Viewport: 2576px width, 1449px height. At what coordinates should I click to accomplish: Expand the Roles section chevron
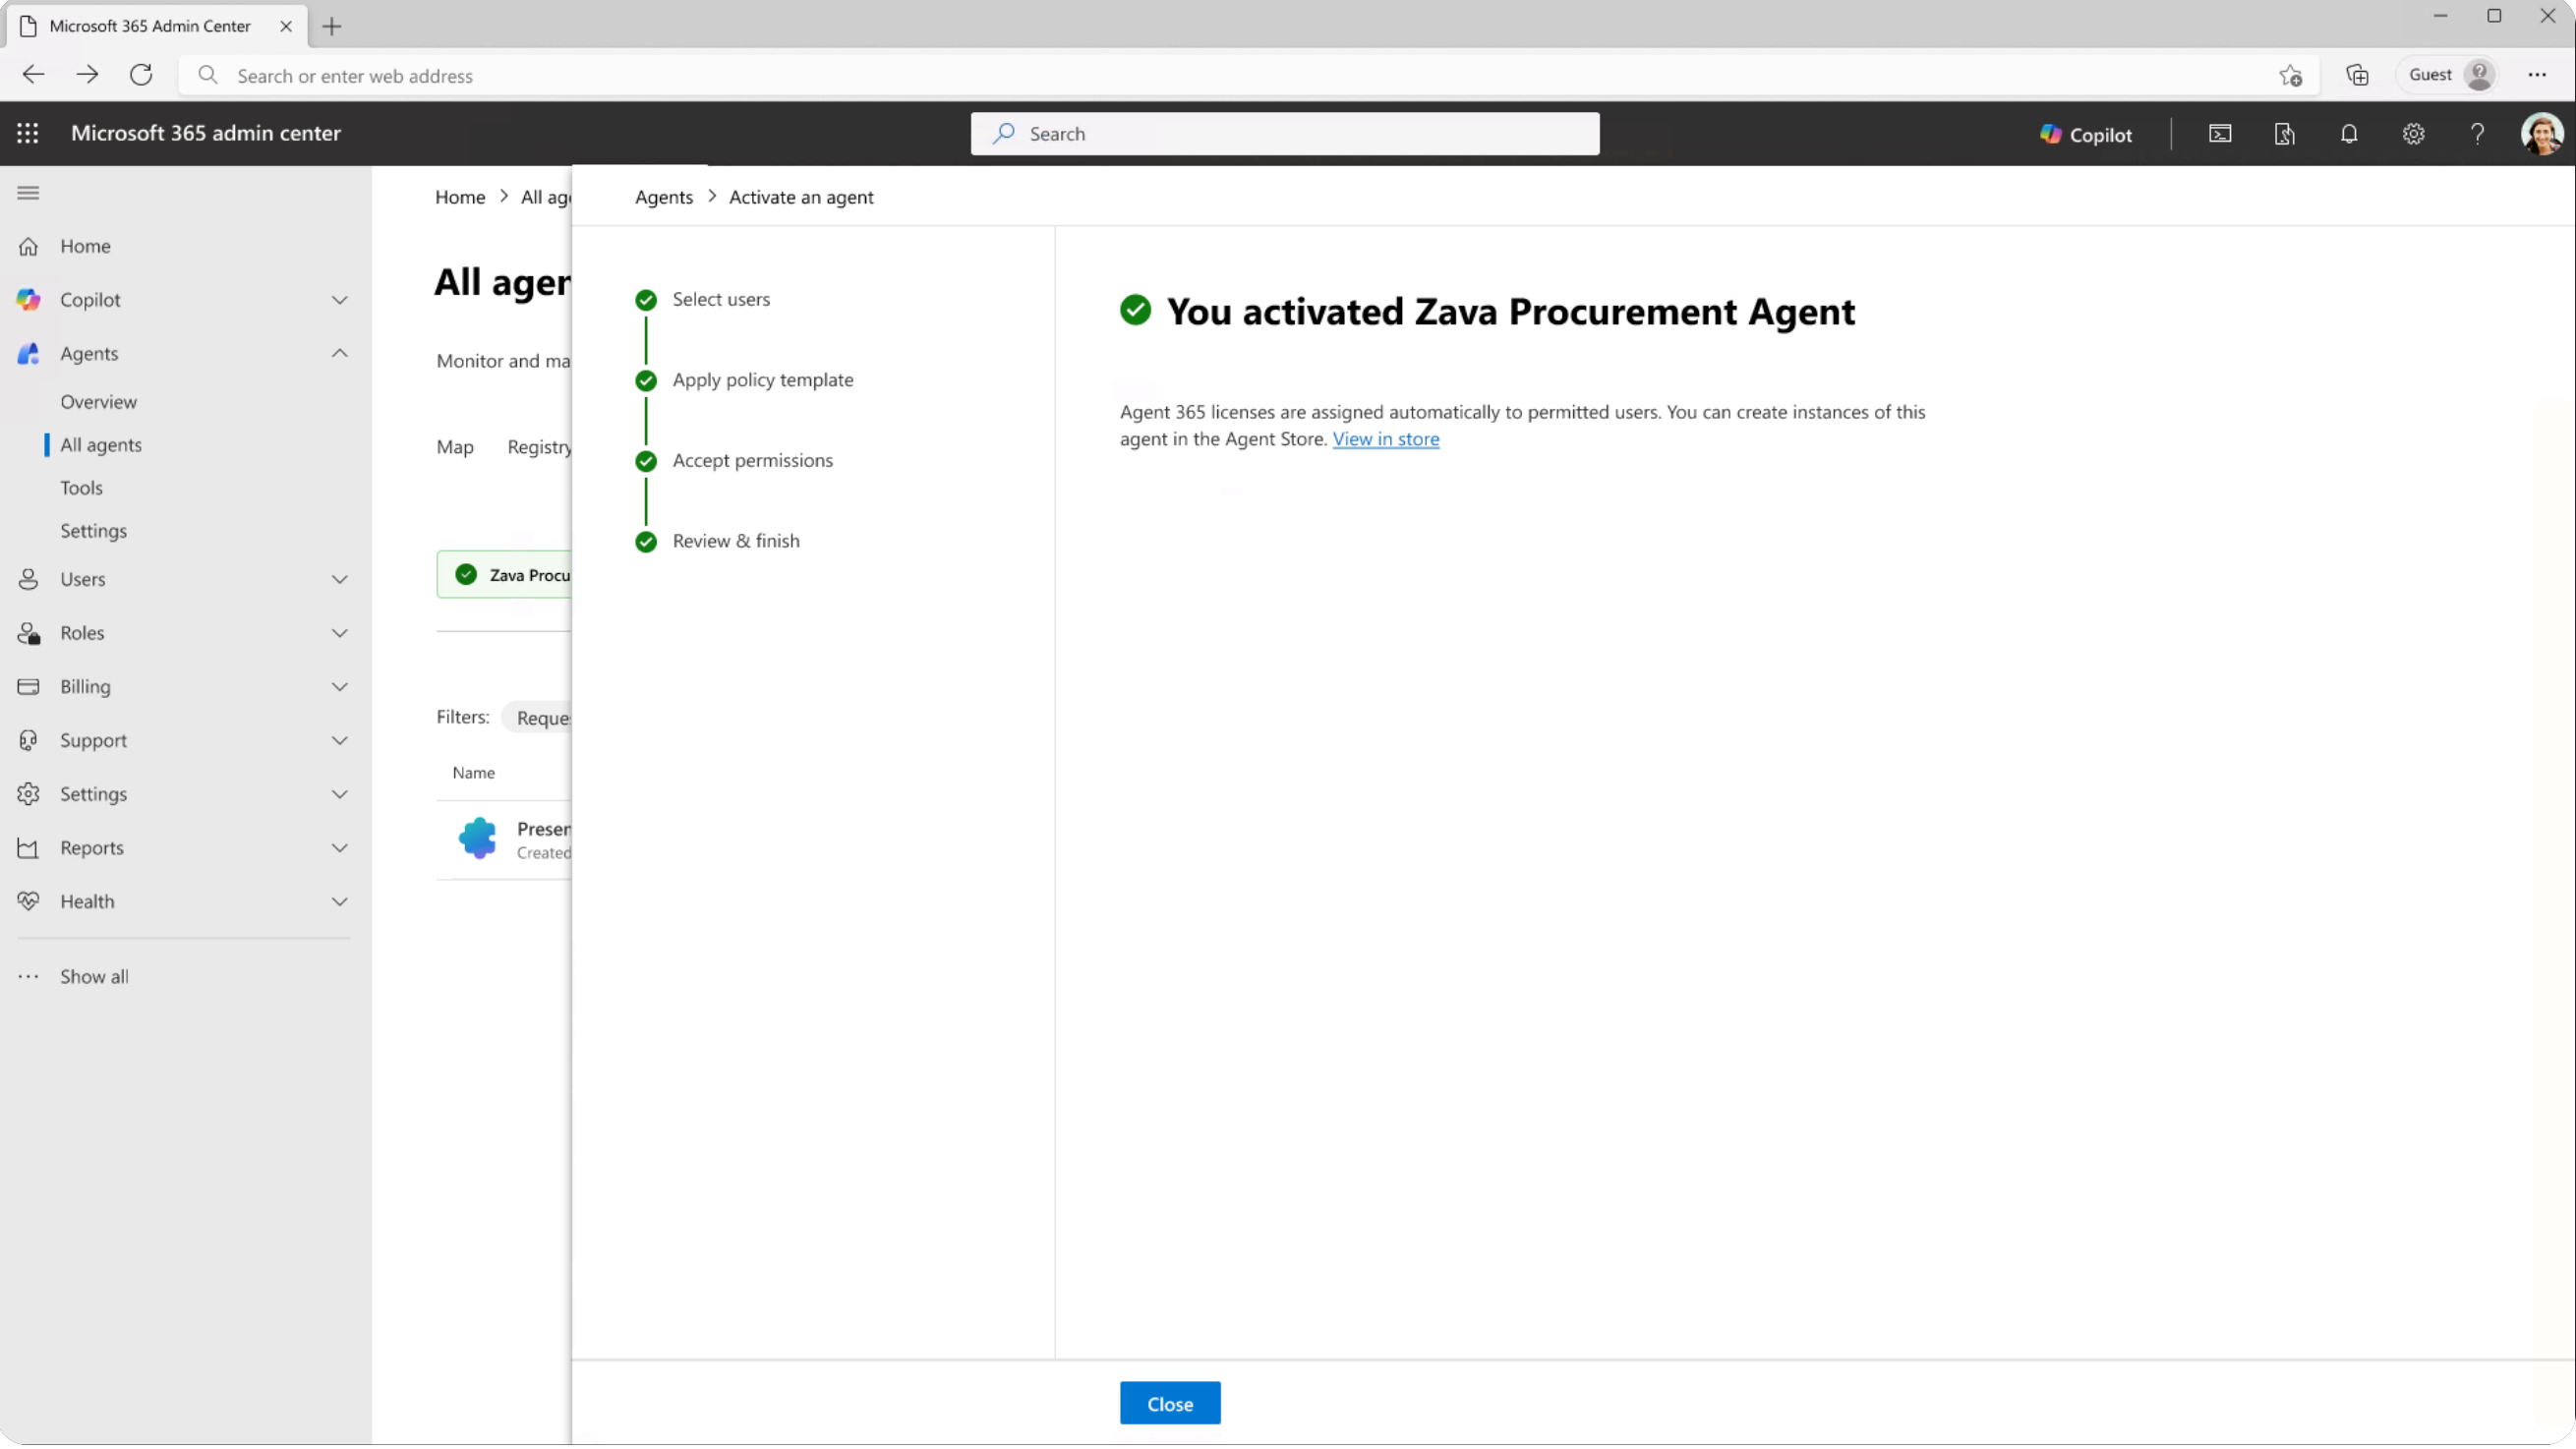(x=340, y=634)
